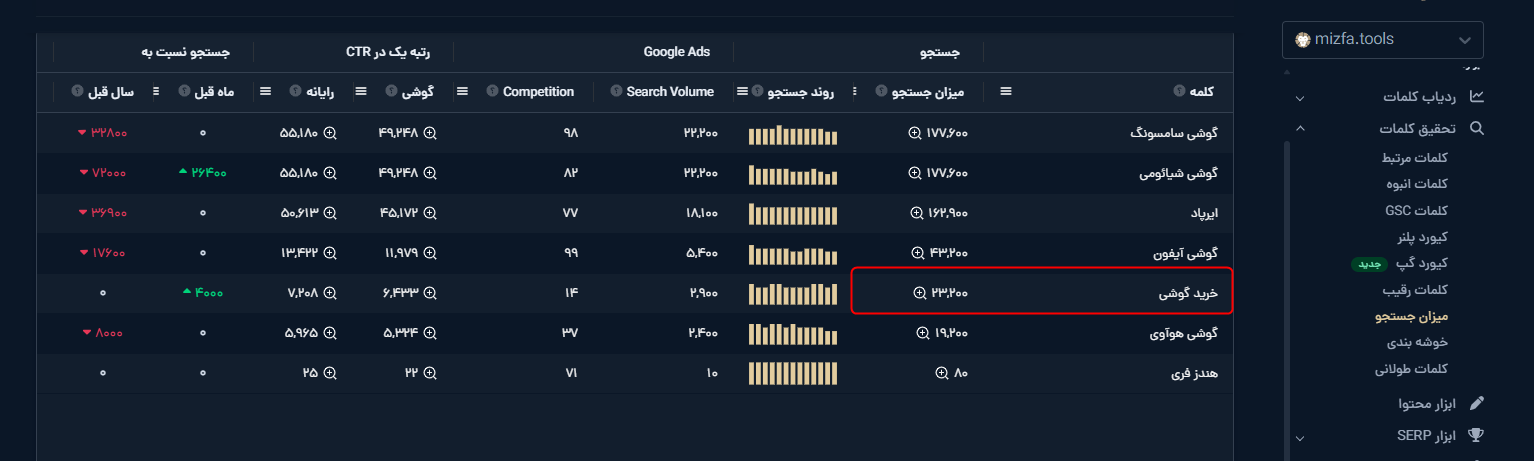The image size is (1534, 461).
Task: Open کلمات انبوه in sidebar
Action: (1417, 184)
